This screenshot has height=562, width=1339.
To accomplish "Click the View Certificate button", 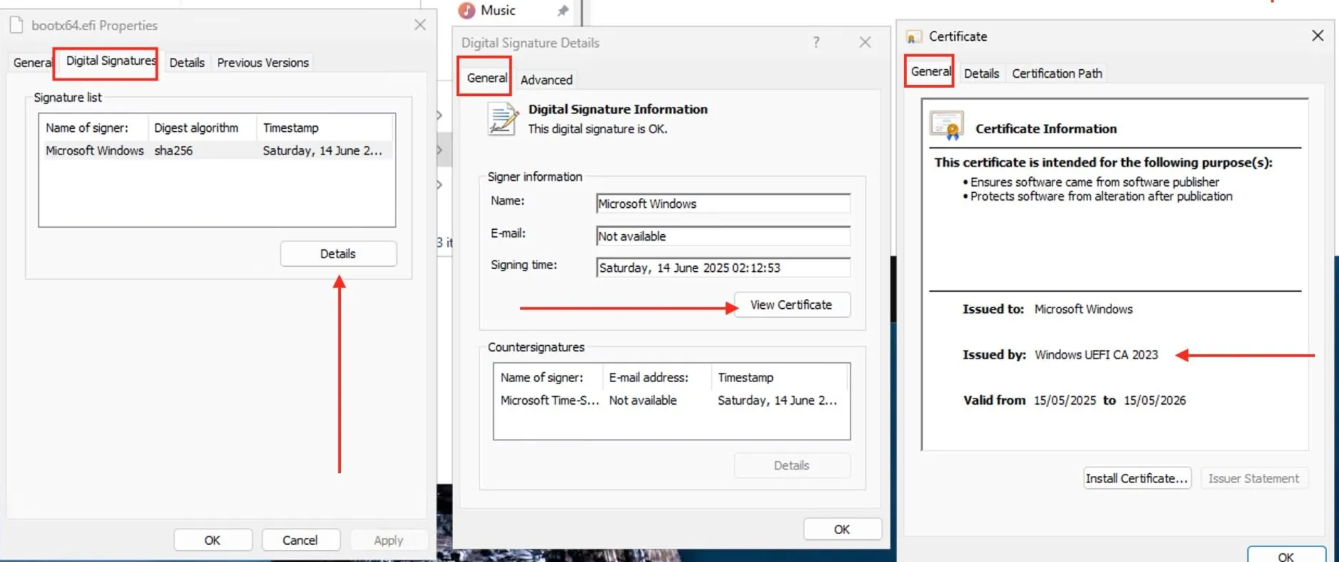I will pyautogui.click(x=792, y=305).
